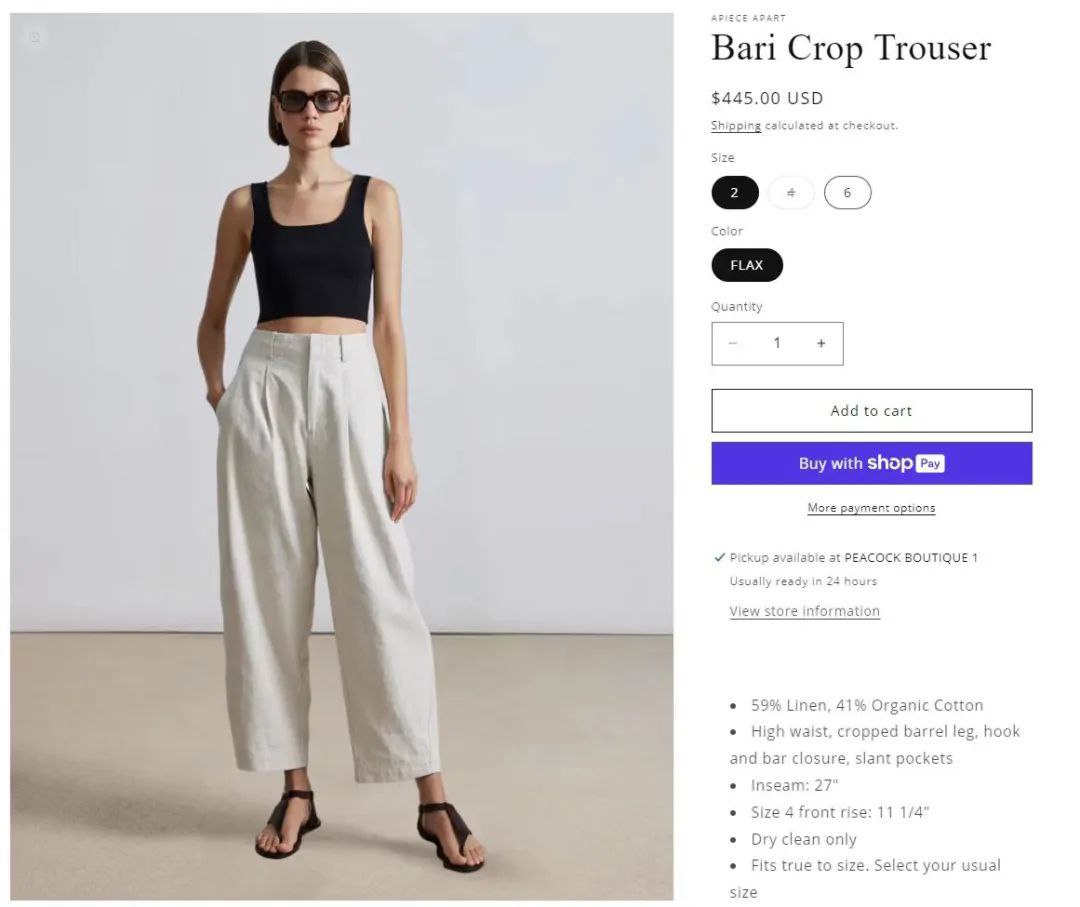Choose size 6
This screenshot has height=907, width=1080.
[x=847, y=193]
